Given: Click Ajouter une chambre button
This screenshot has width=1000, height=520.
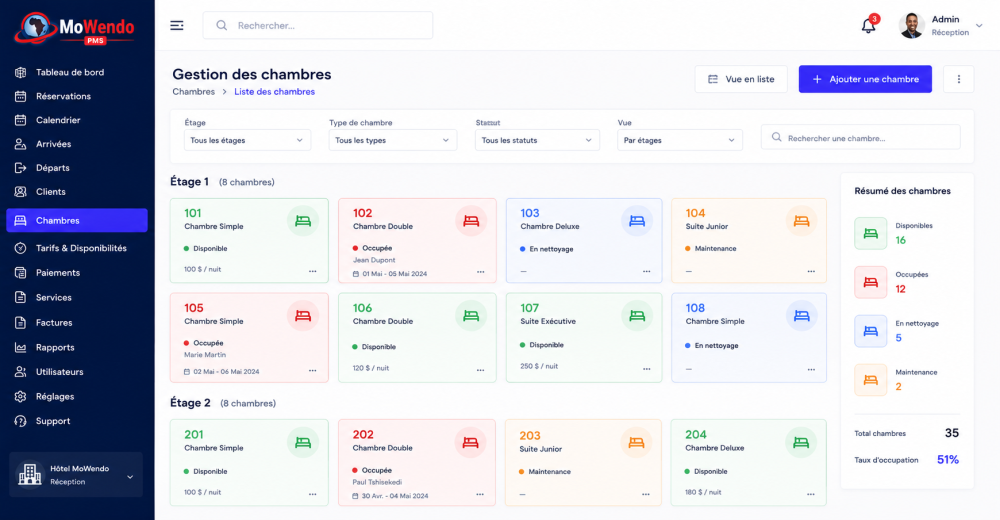Looking at the screenshot, I should coord(865,79).
